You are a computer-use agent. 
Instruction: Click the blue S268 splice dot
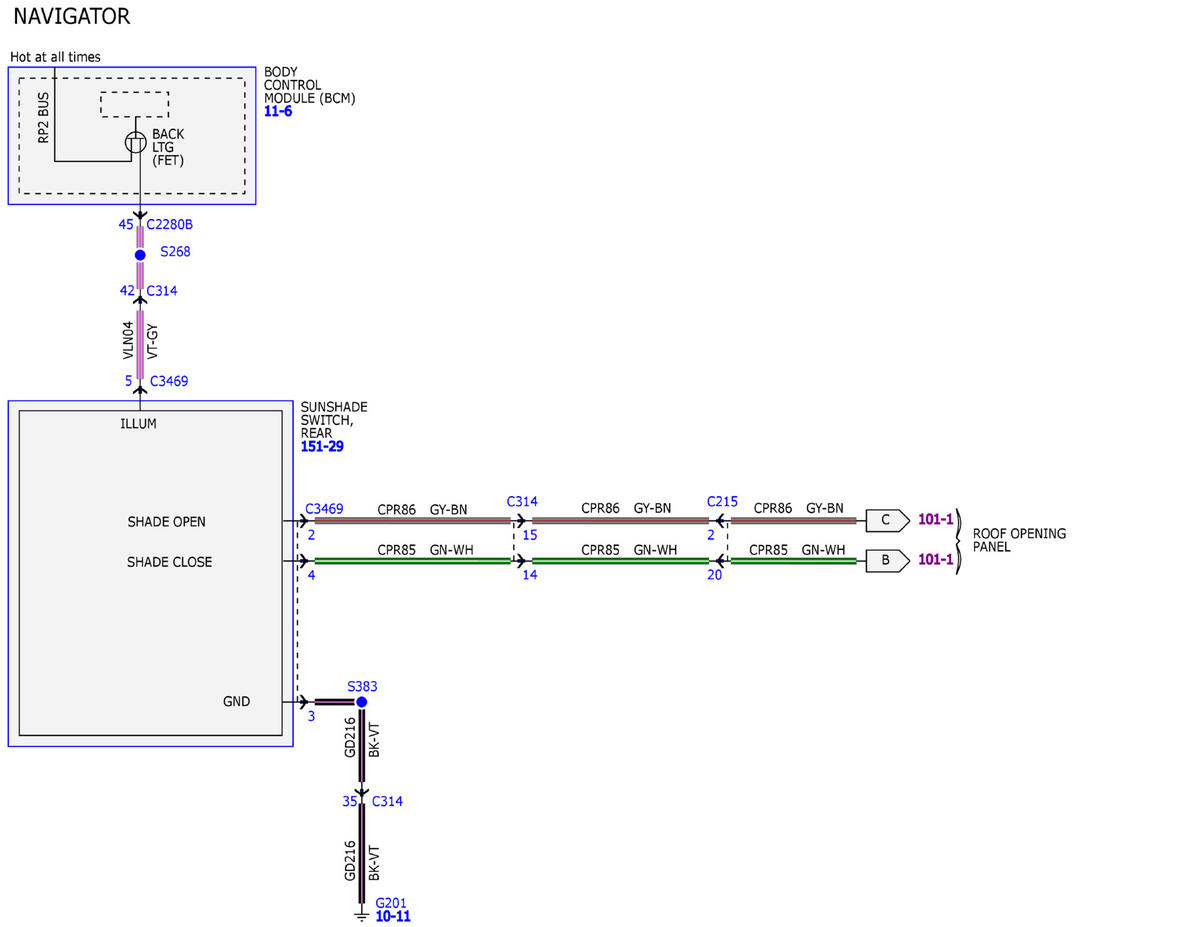(x=140, y=255)
